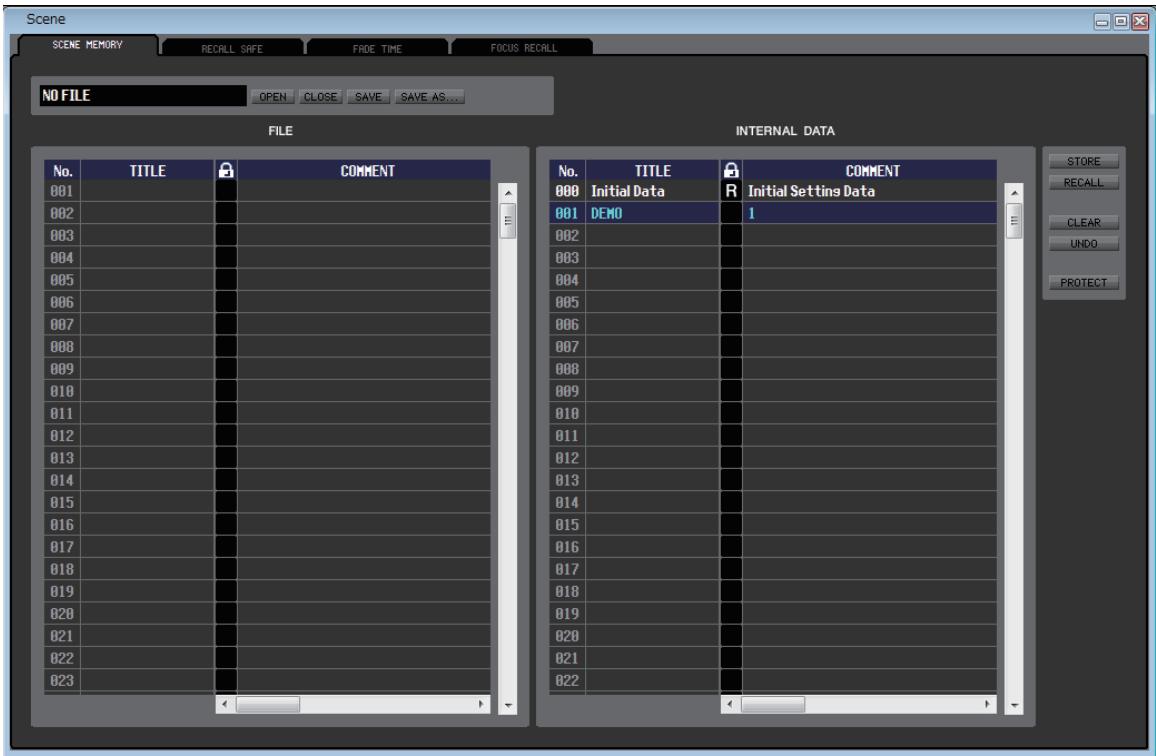Click the PROTECT button
1156x756 pixels.
click(x=1084, y=283)
